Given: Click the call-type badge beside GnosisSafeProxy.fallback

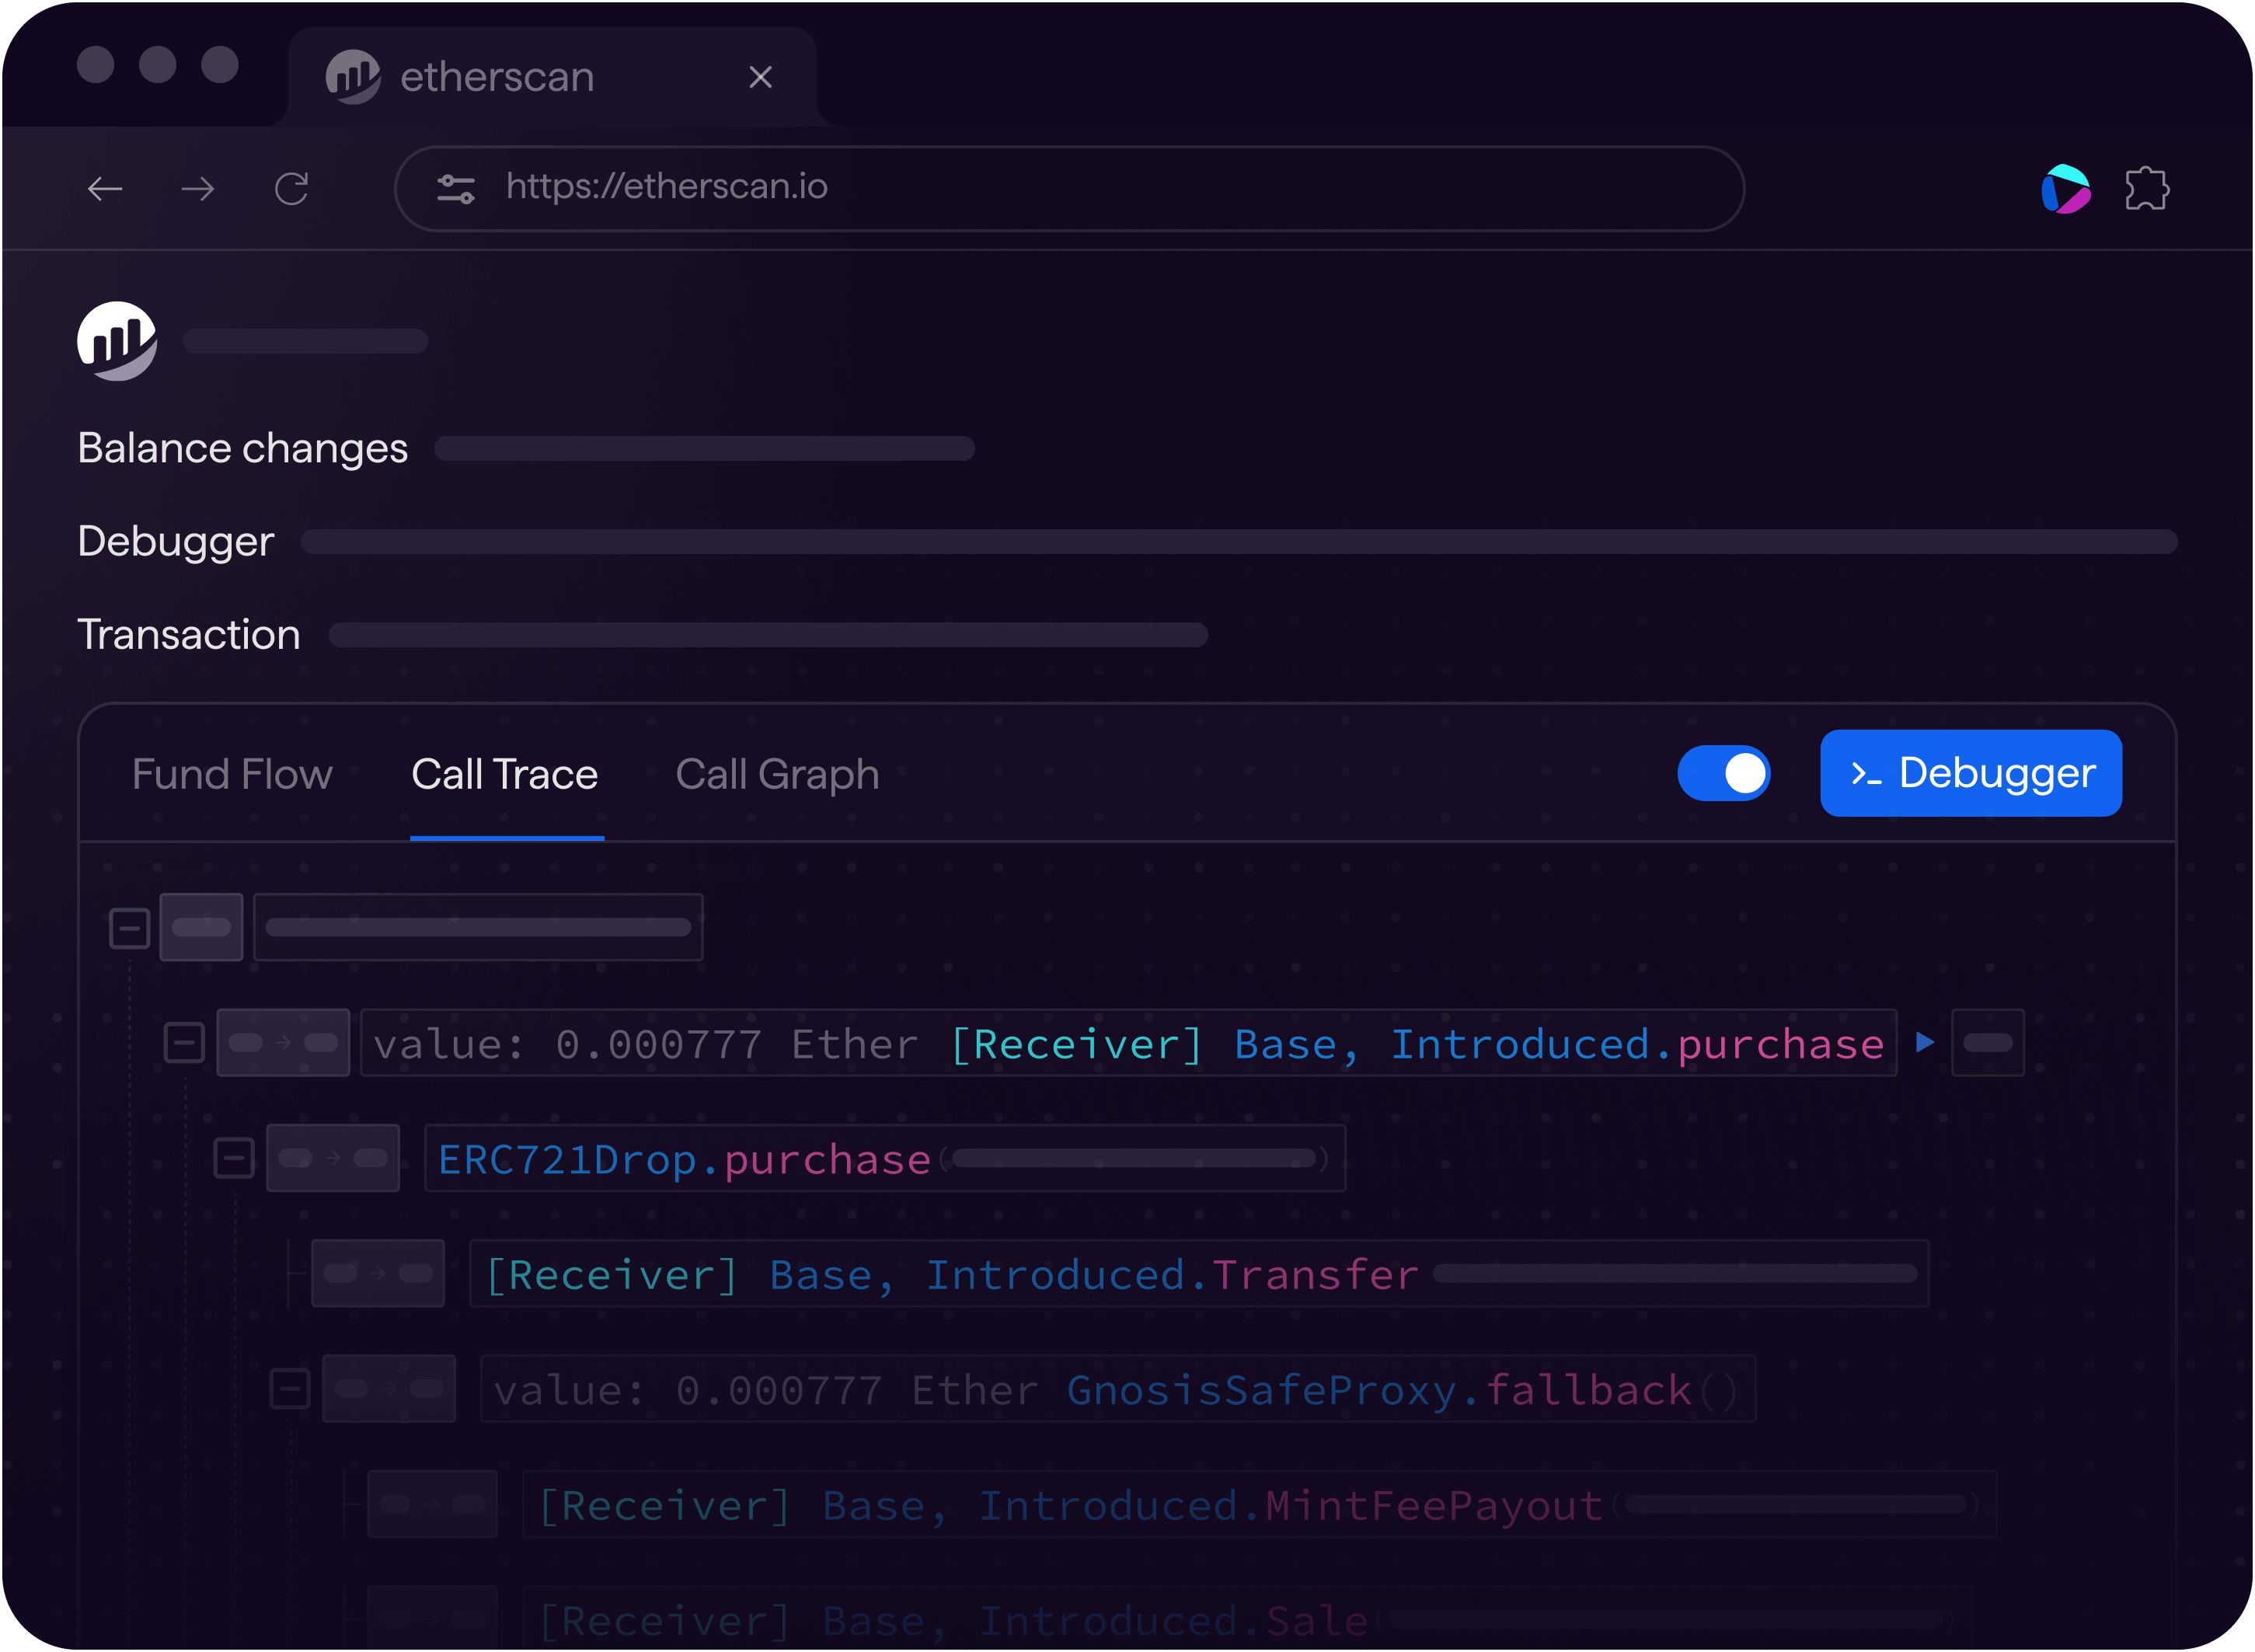Looking at the screenshot, I should tap(389, 1389).
